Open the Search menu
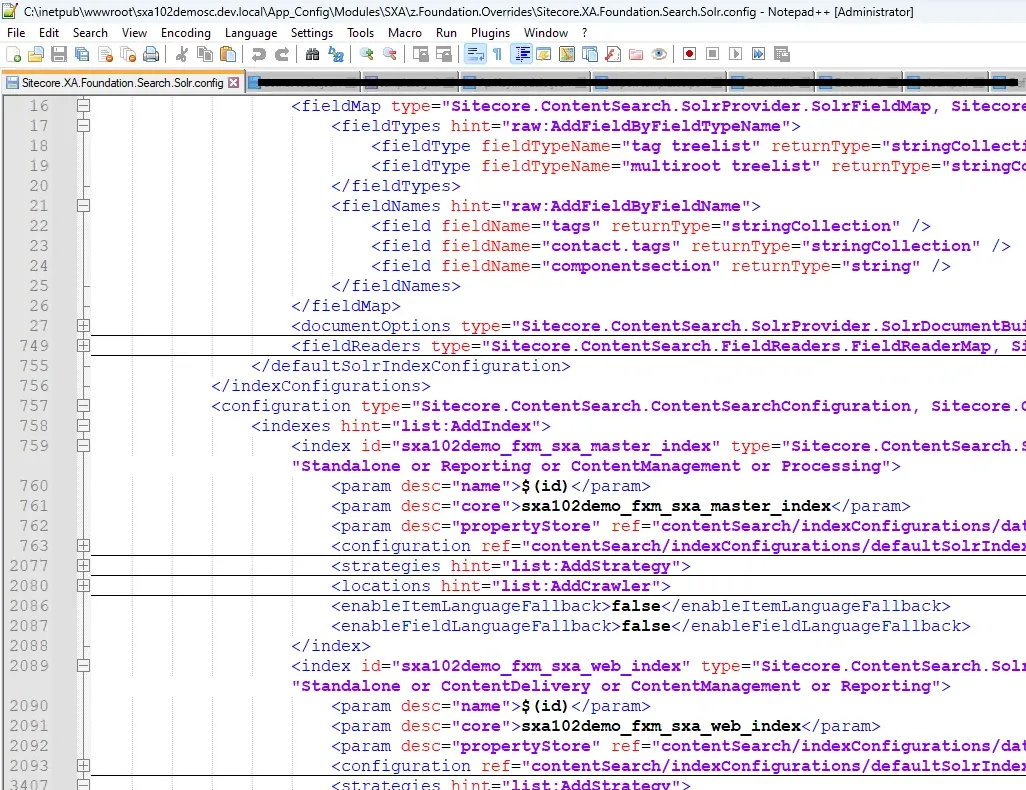 90,33
